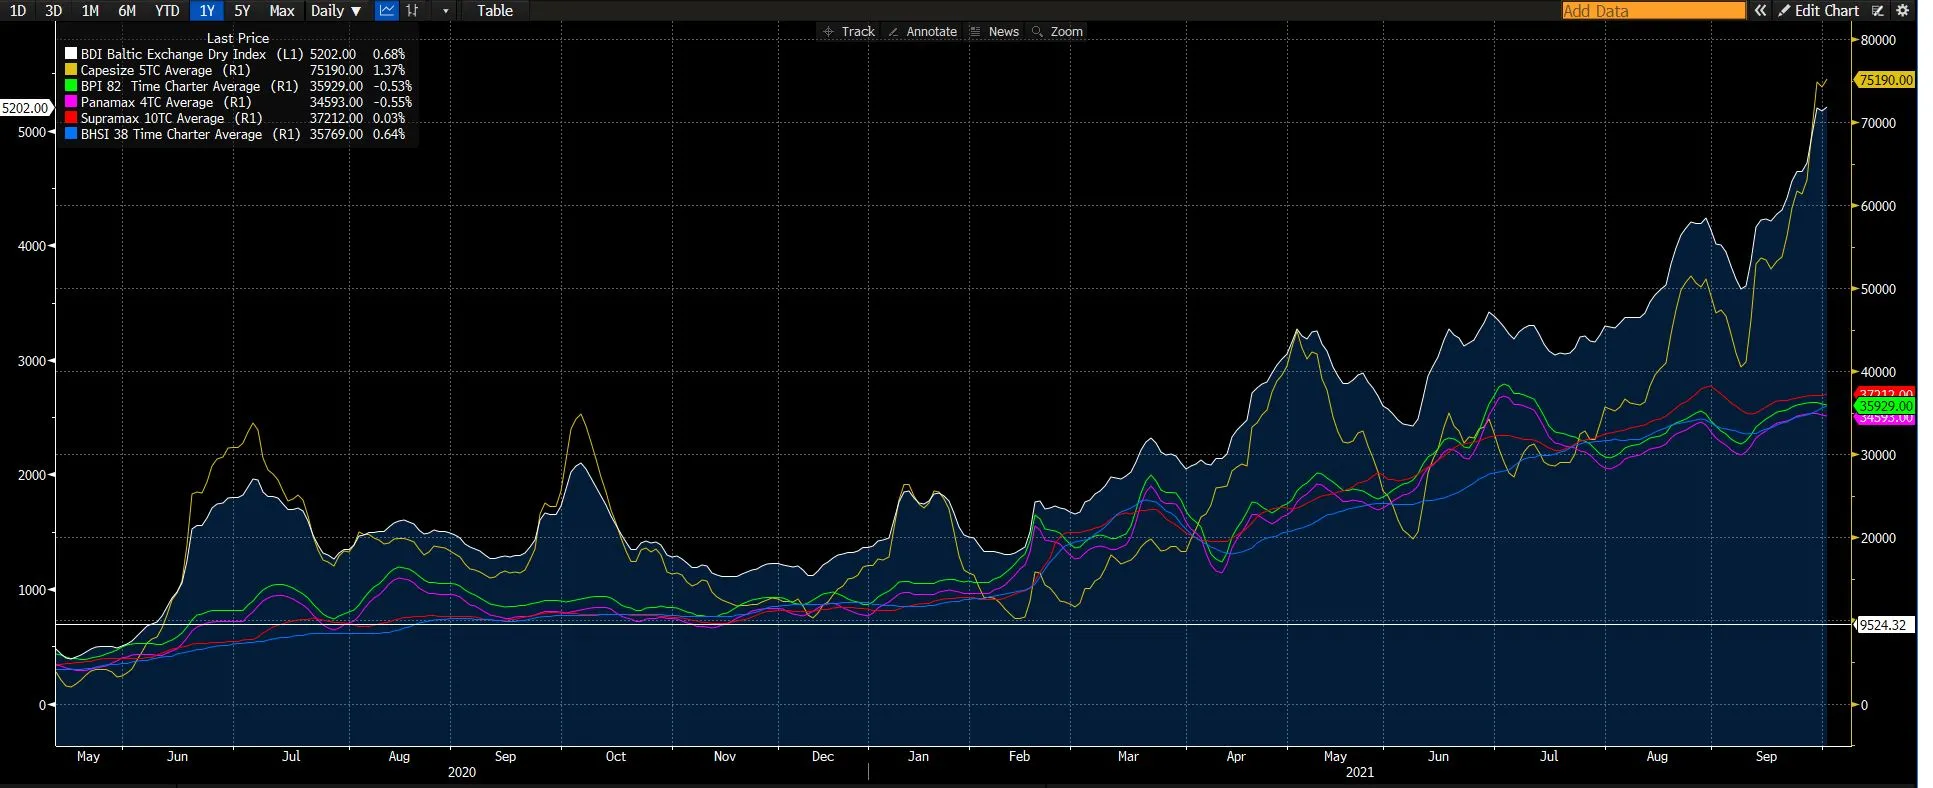Click the red Supramax 10TC swatch

coord(71,118)
